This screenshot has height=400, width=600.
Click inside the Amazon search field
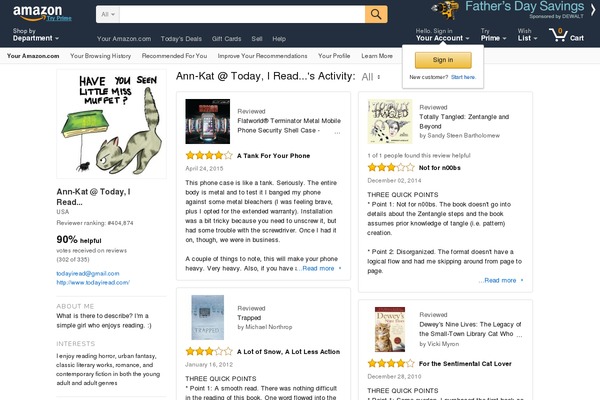coord(242,15)
